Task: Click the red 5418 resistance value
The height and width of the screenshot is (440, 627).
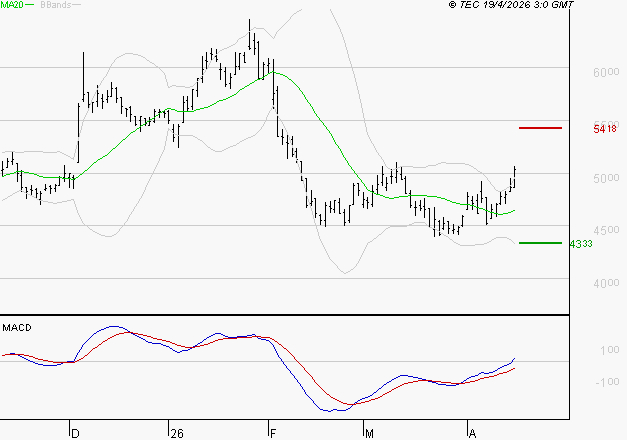Action: click(x=605, y=129)
